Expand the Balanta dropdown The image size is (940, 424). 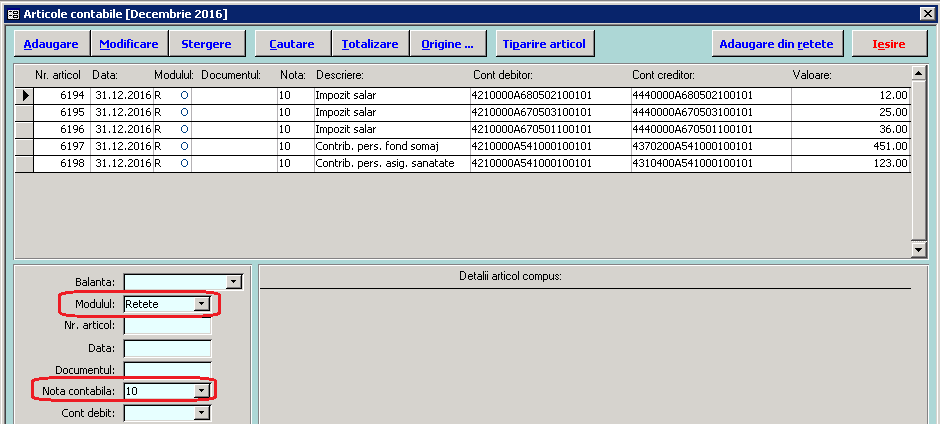tap(234, 282)
